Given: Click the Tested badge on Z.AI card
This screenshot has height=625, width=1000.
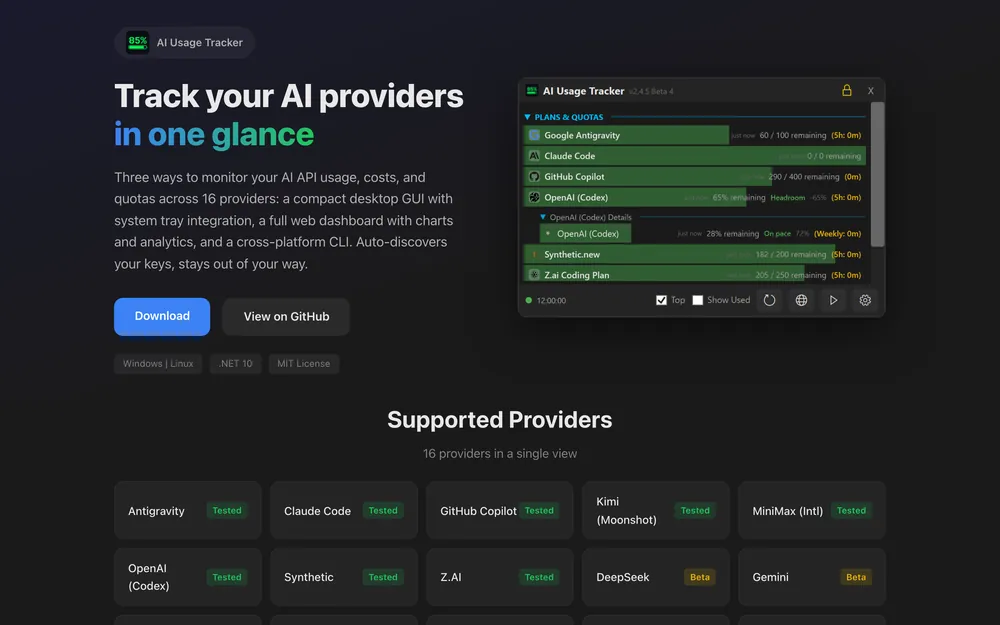Looking at the screenshot, I should (539, 577).
